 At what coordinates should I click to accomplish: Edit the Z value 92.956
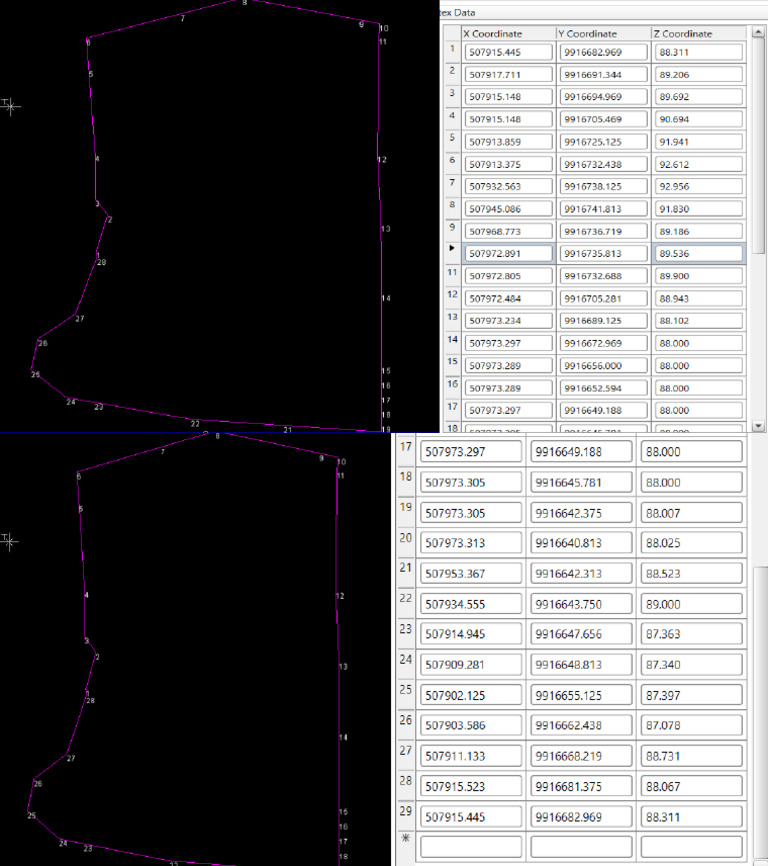[698, 187]
